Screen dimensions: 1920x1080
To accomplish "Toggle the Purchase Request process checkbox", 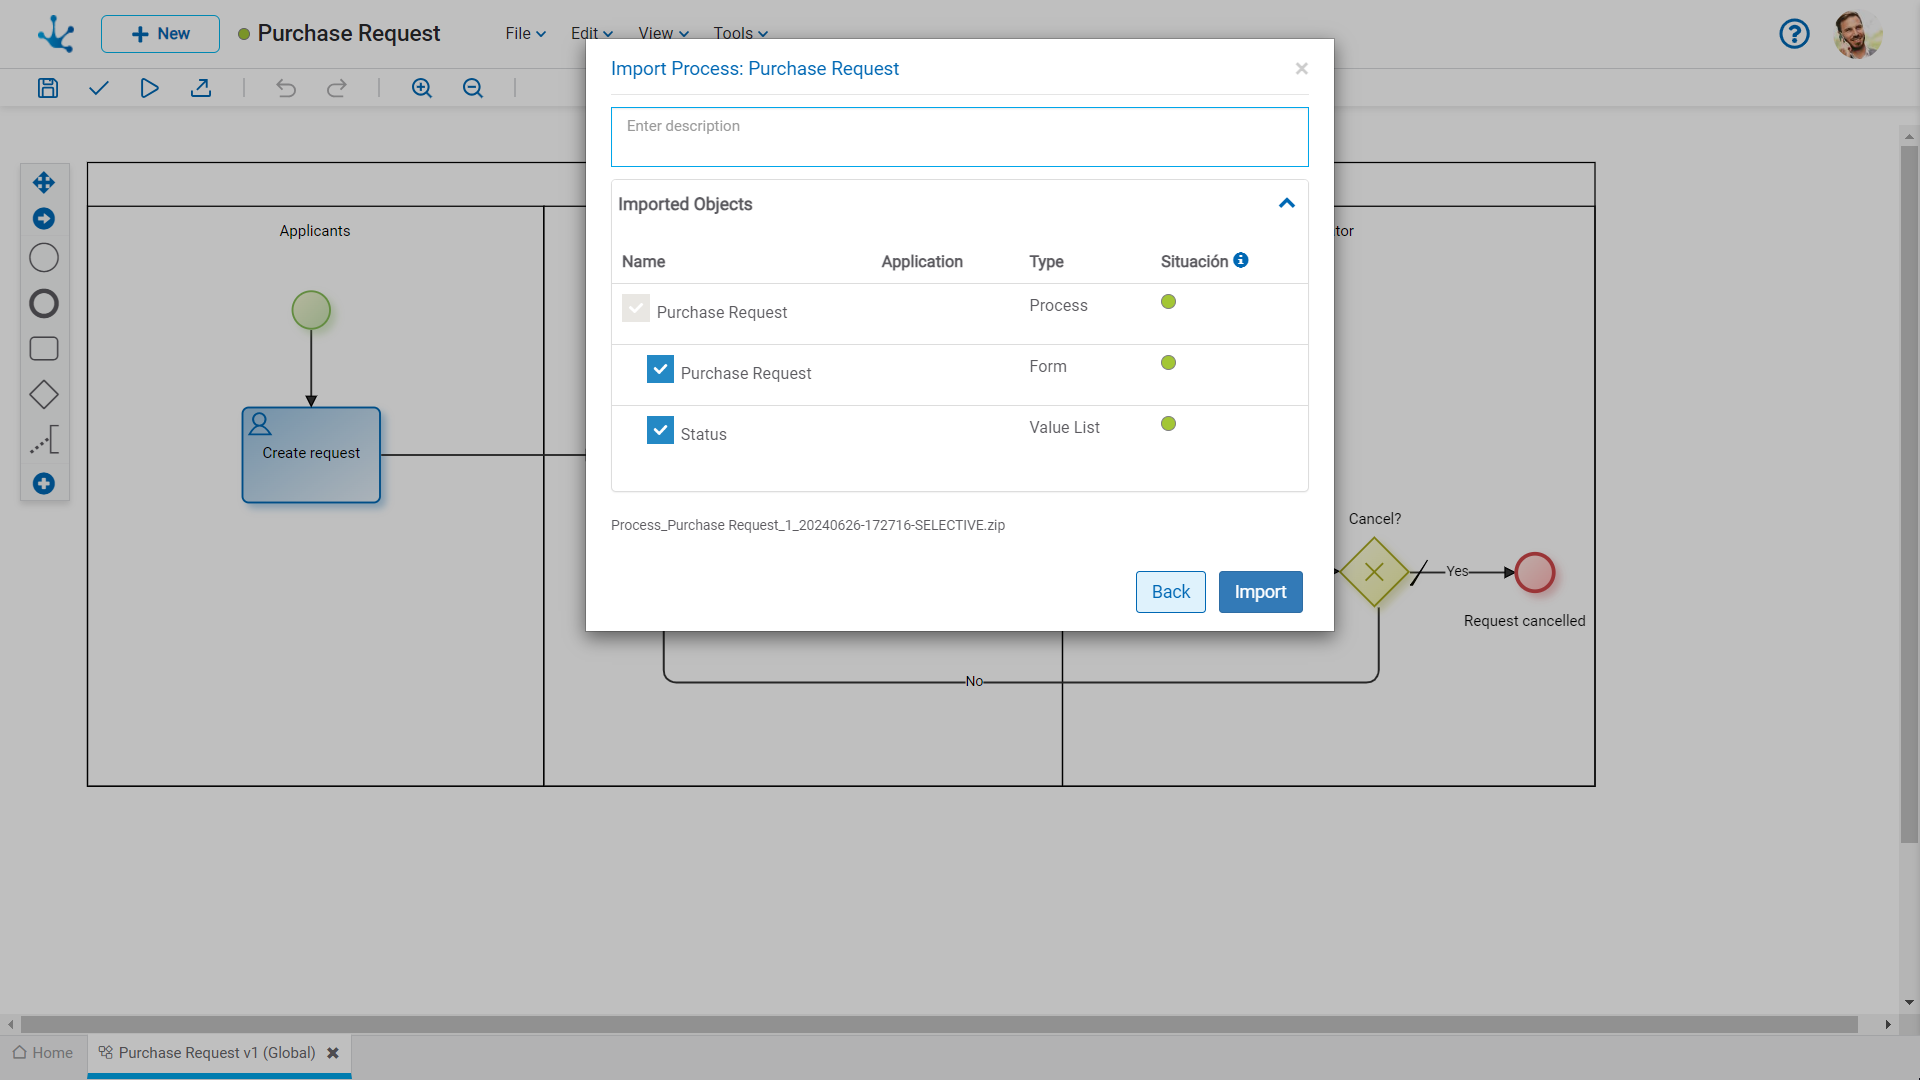I will [636, 308].
